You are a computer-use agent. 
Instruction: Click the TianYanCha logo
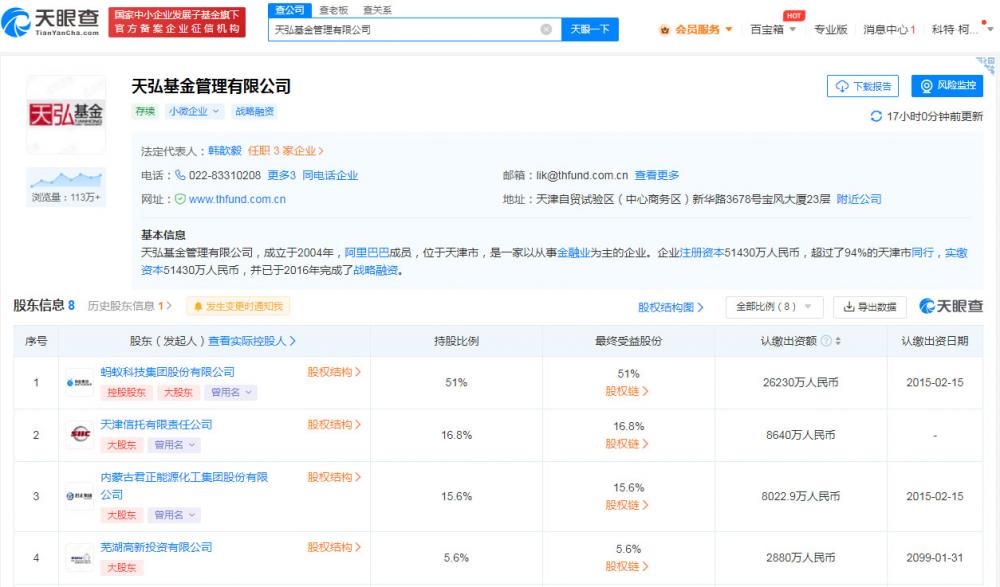[51, 22]
